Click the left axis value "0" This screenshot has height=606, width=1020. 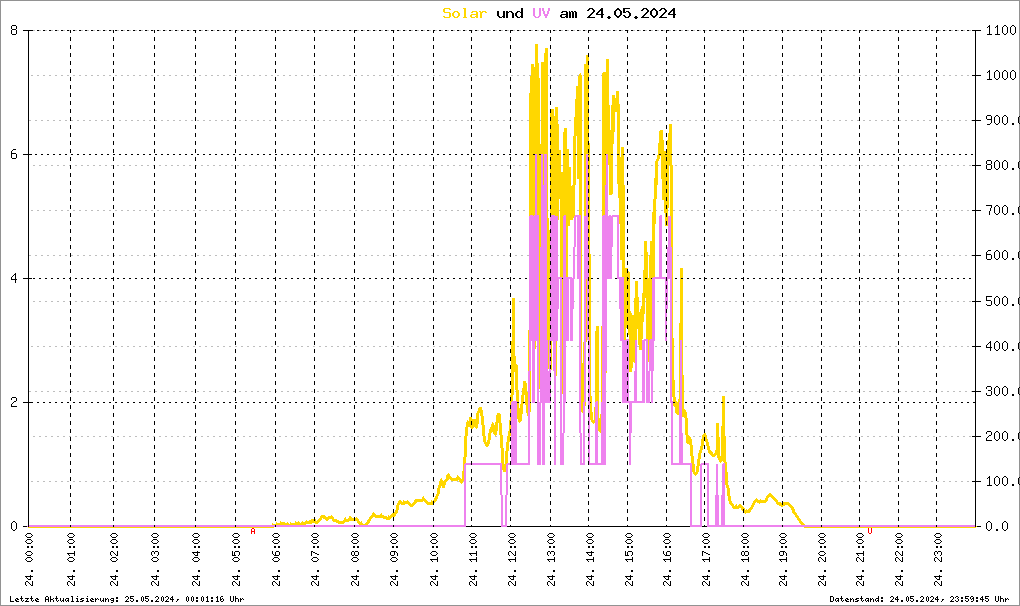click(14, 526)
